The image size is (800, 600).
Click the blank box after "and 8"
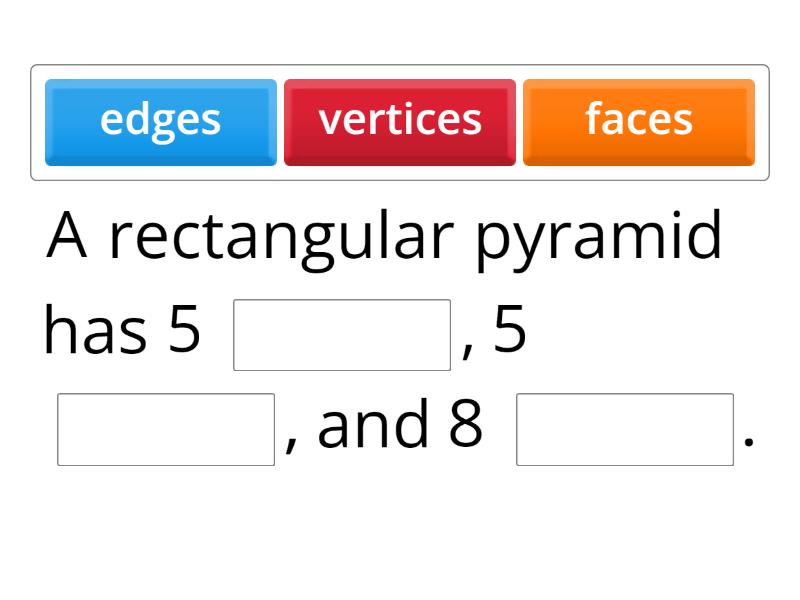[625, 429]
